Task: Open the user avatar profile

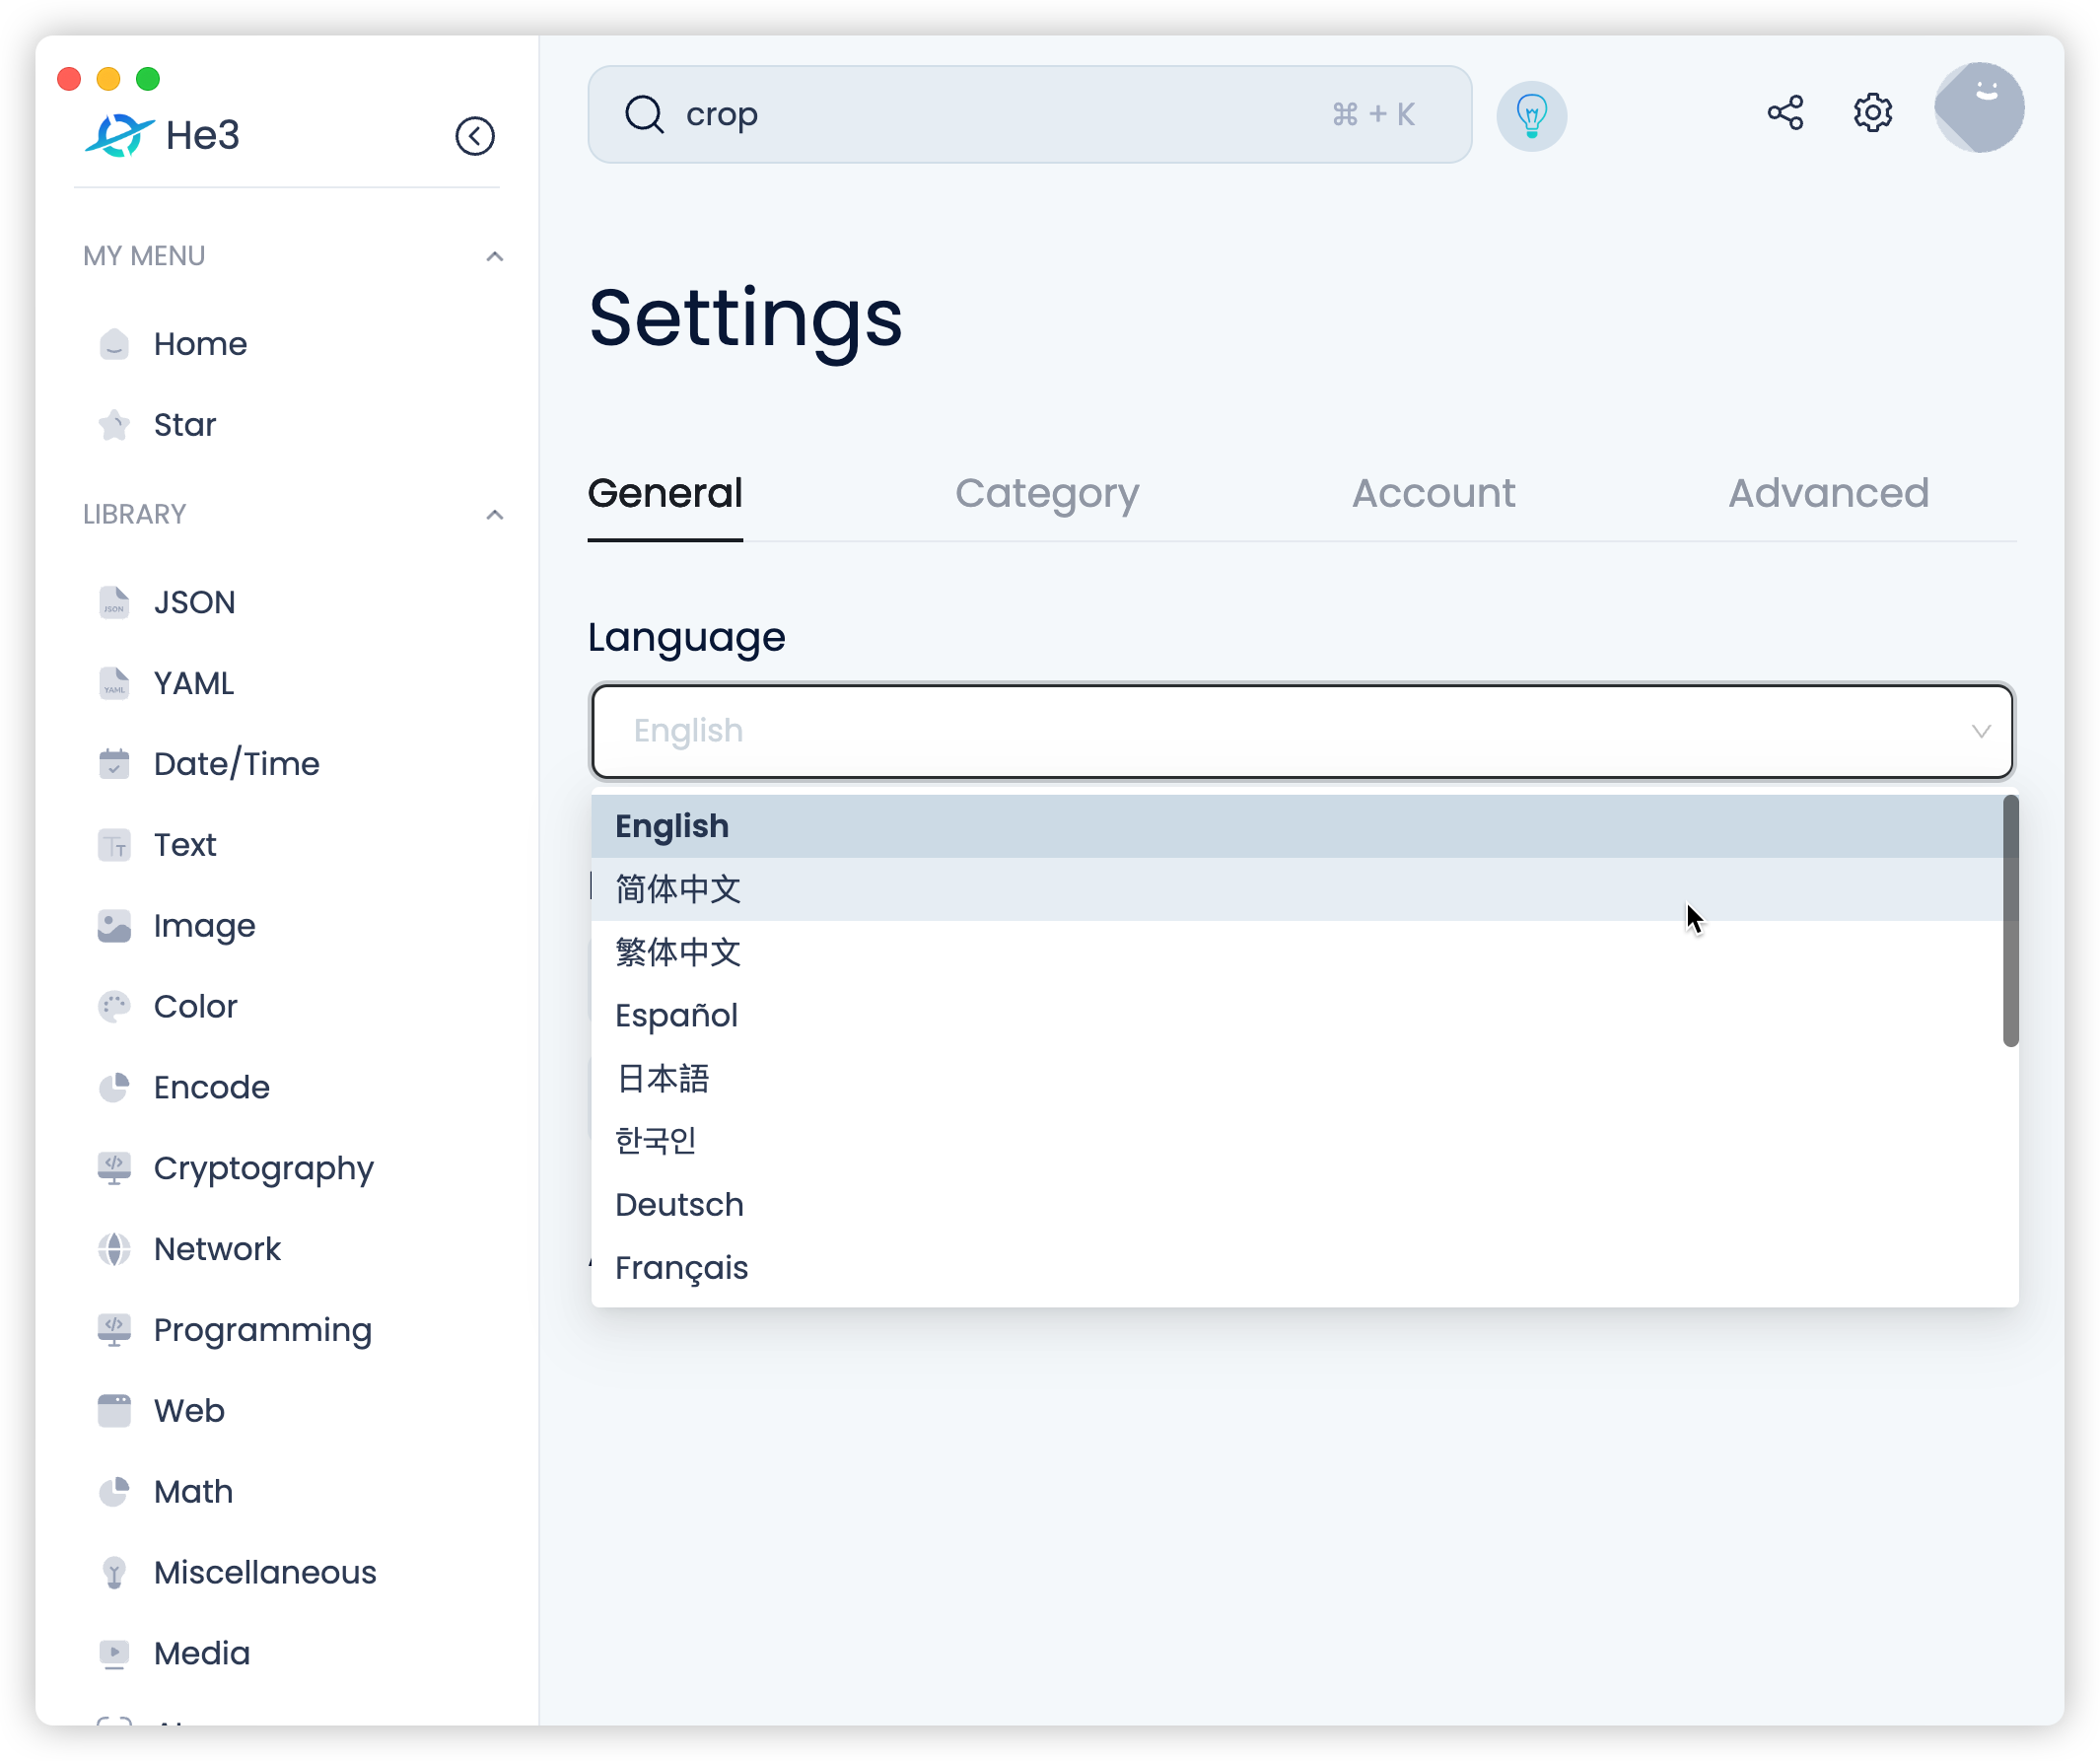Action: pos(1978,108)
